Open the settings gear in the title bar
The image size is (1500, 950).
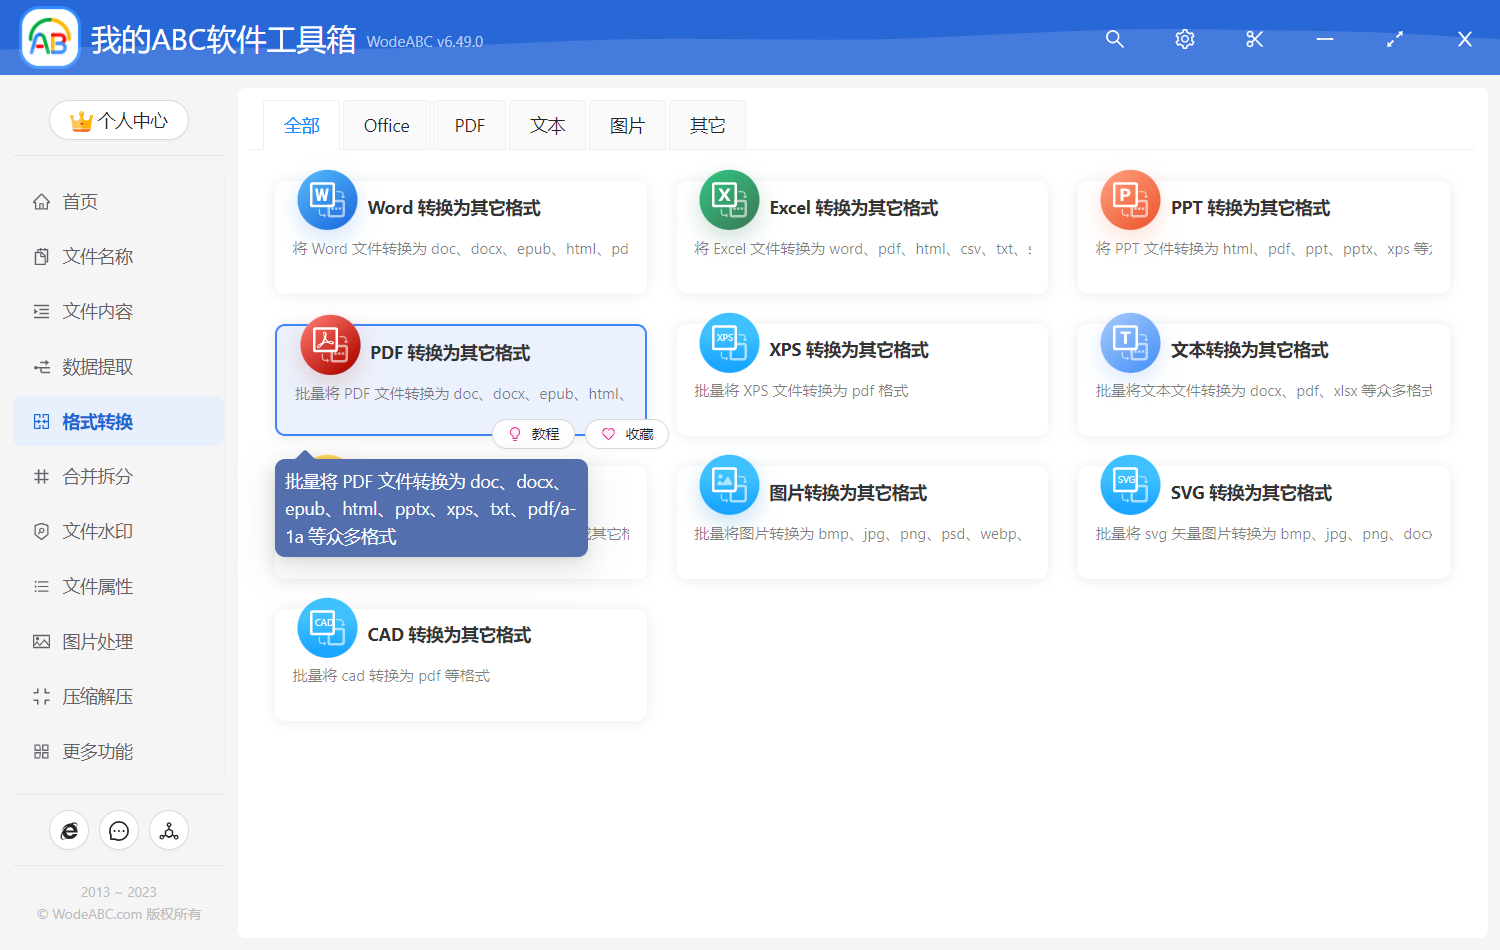click(1184, 39)
